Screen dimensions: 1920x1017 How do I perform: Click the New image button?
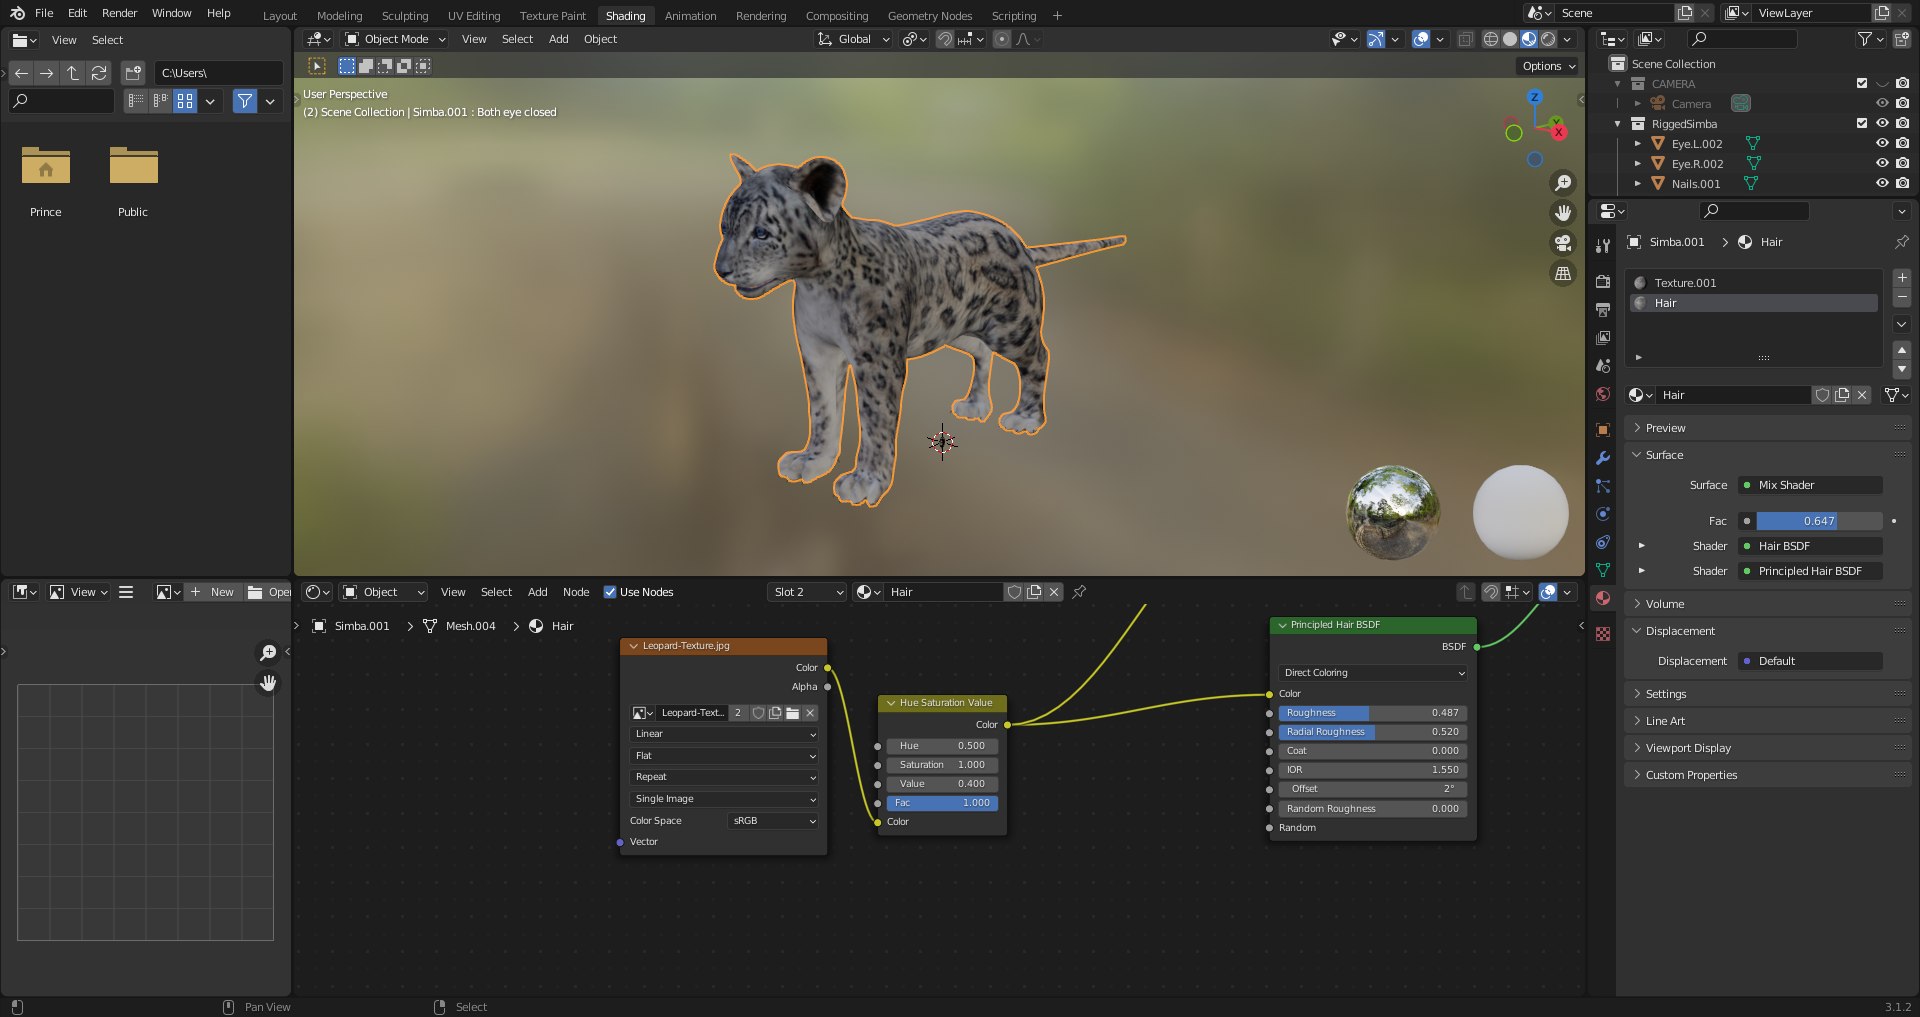[x=213, y=592]
